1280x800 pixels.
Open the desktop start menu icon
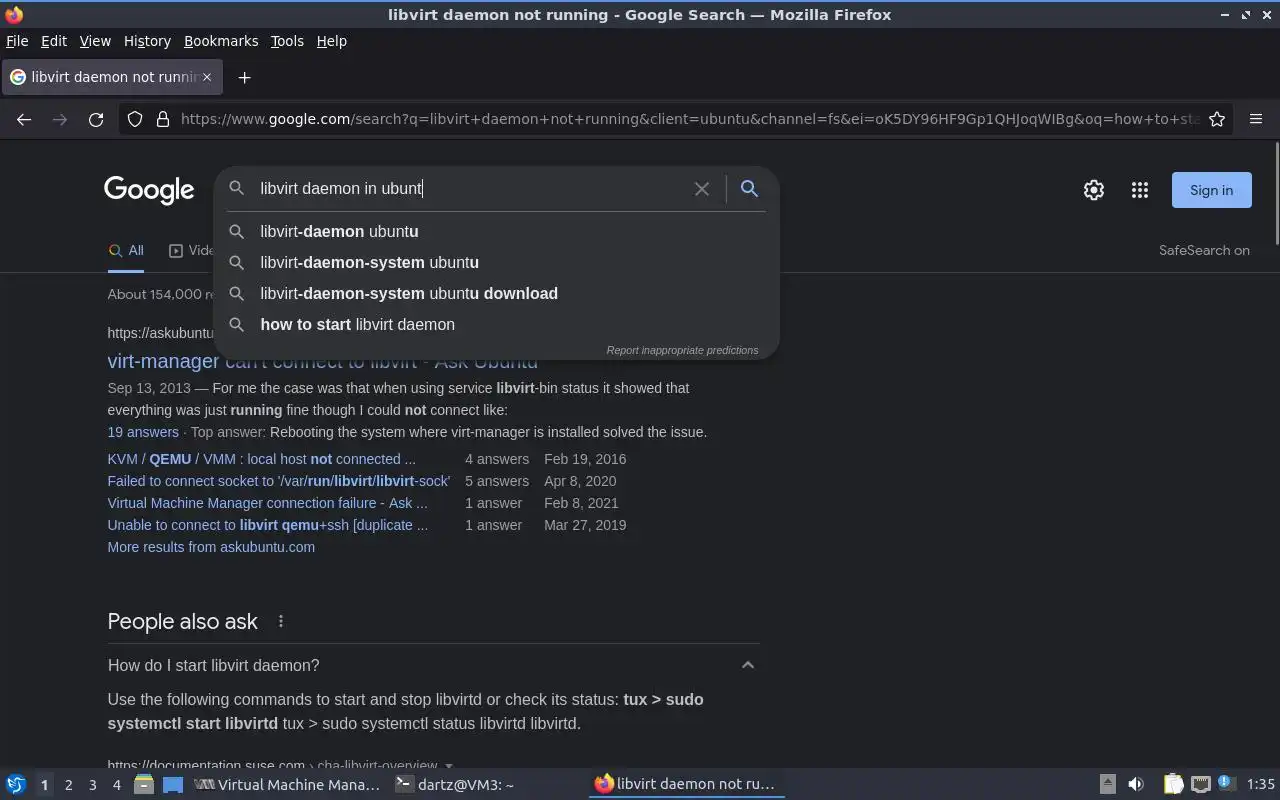coord(16,785)
